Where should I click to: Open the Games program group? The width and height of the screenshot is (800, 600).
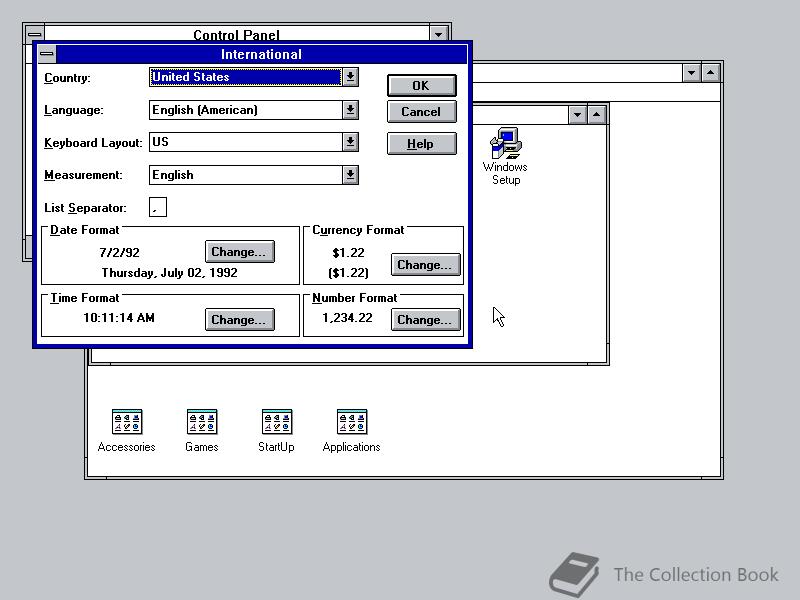[x=201, y=421]
